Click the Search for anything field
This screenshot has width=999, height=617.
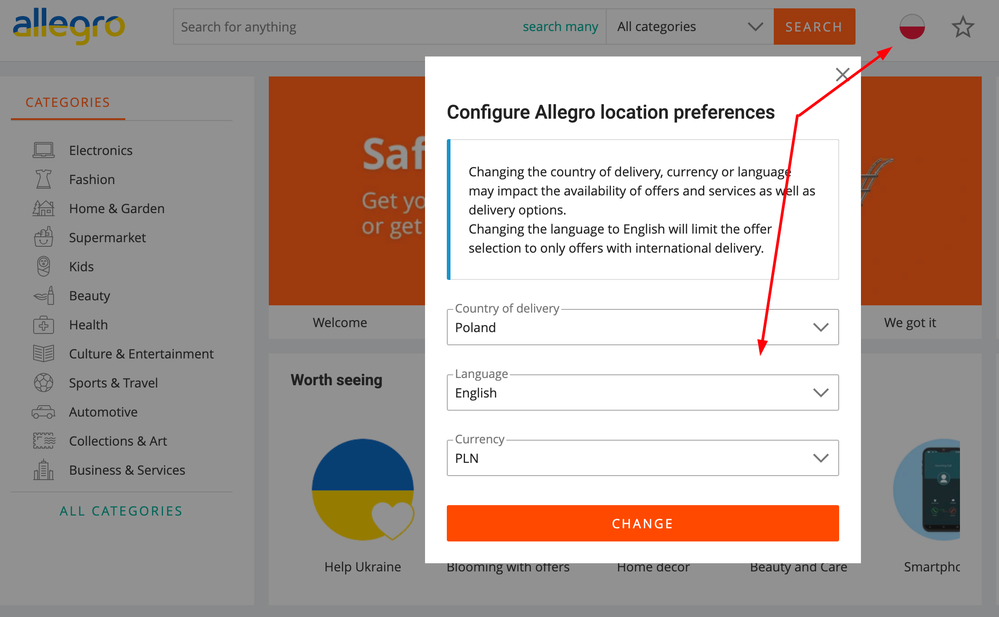[x=347, y=27]
